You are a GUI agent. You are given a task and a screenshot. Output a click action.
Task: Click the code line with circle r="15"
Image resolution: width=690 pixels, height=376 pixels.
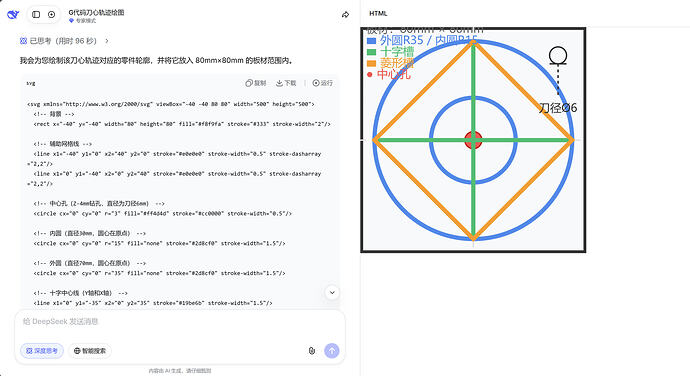159,243
